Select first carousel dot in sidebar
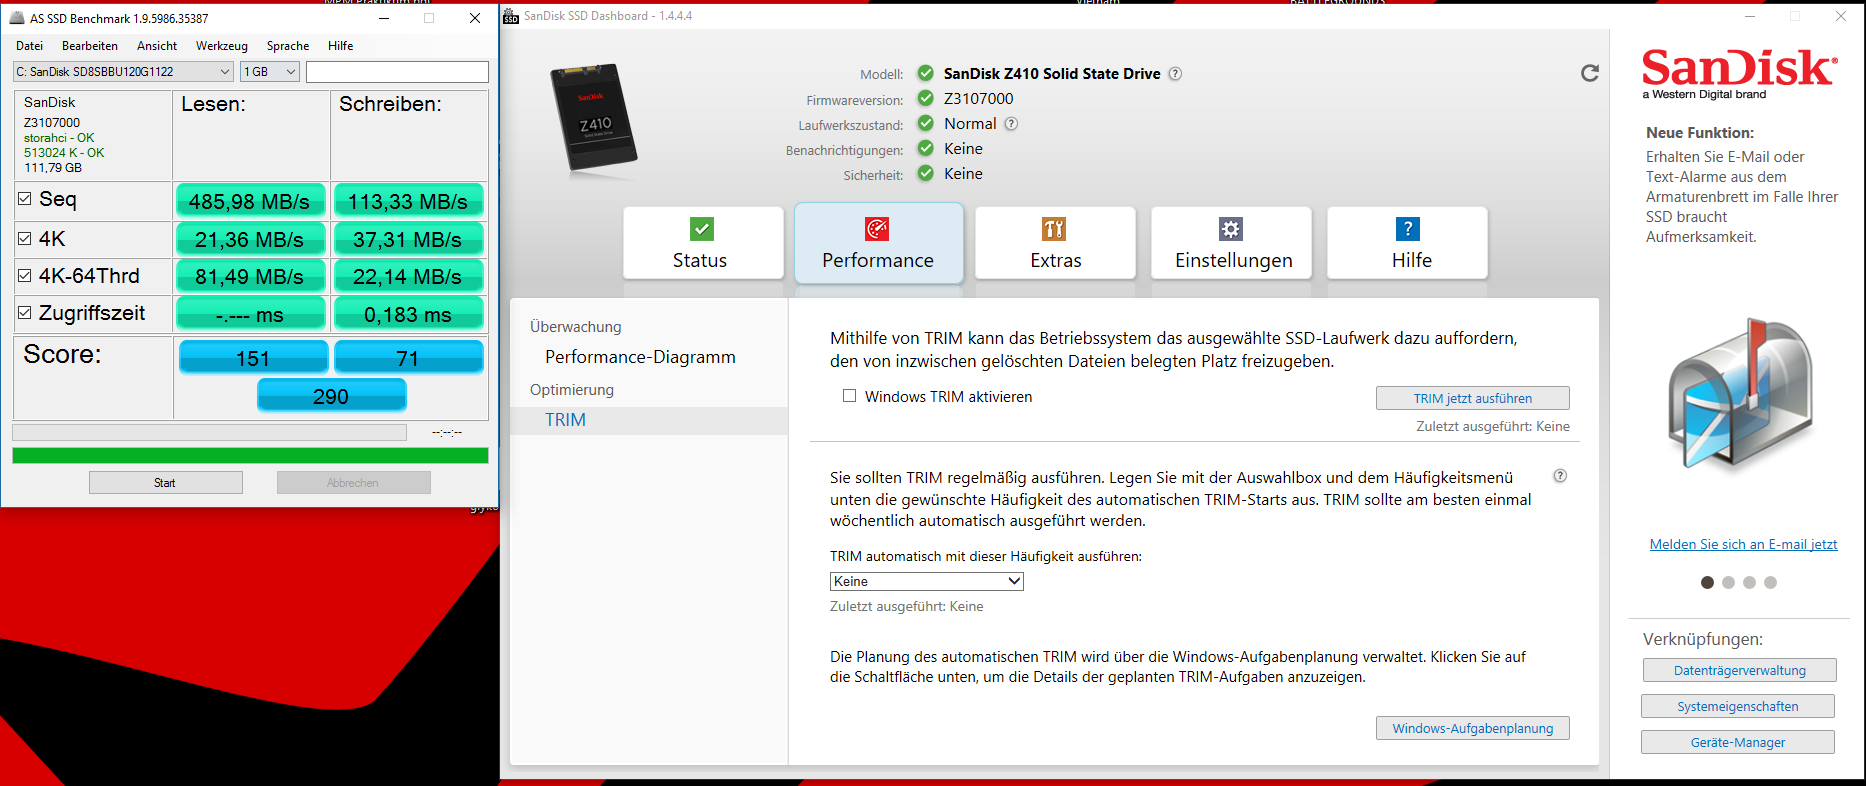The image size is (1866, 786). [1707, 582]
